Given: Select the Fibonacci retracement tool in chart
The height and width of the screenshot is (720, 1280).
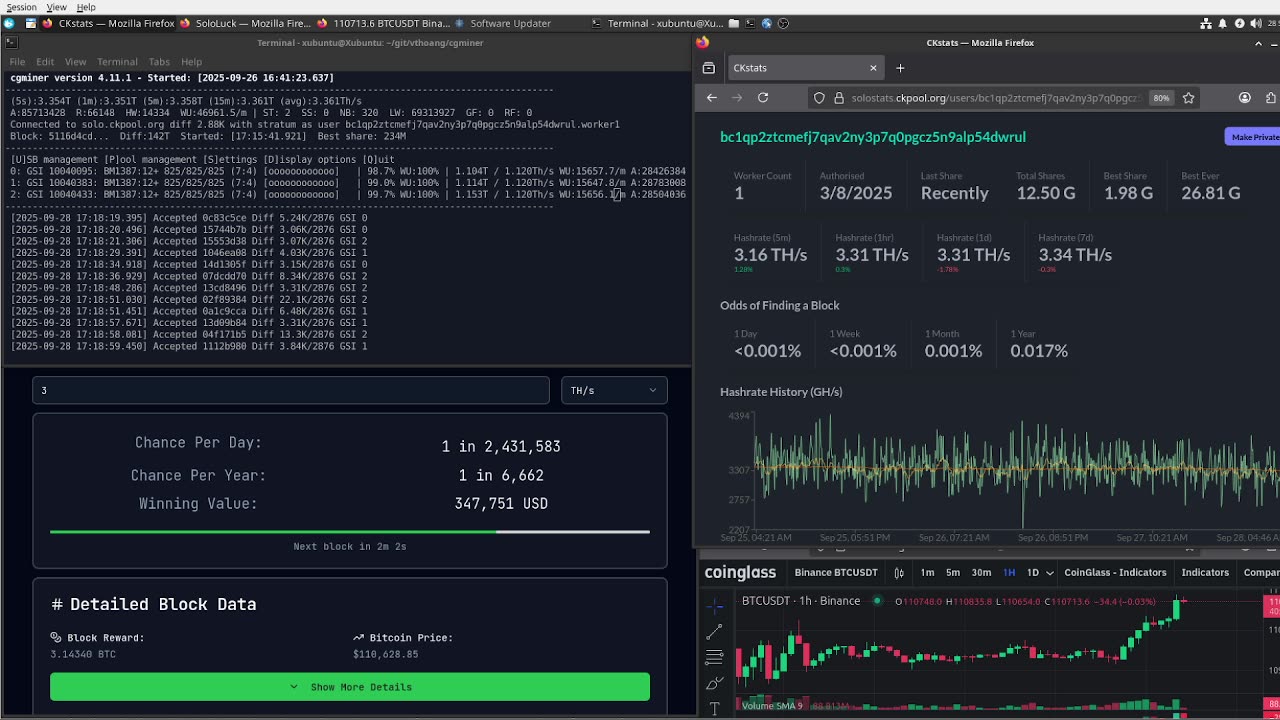Looking at the screenshot, I should point(714,657).
